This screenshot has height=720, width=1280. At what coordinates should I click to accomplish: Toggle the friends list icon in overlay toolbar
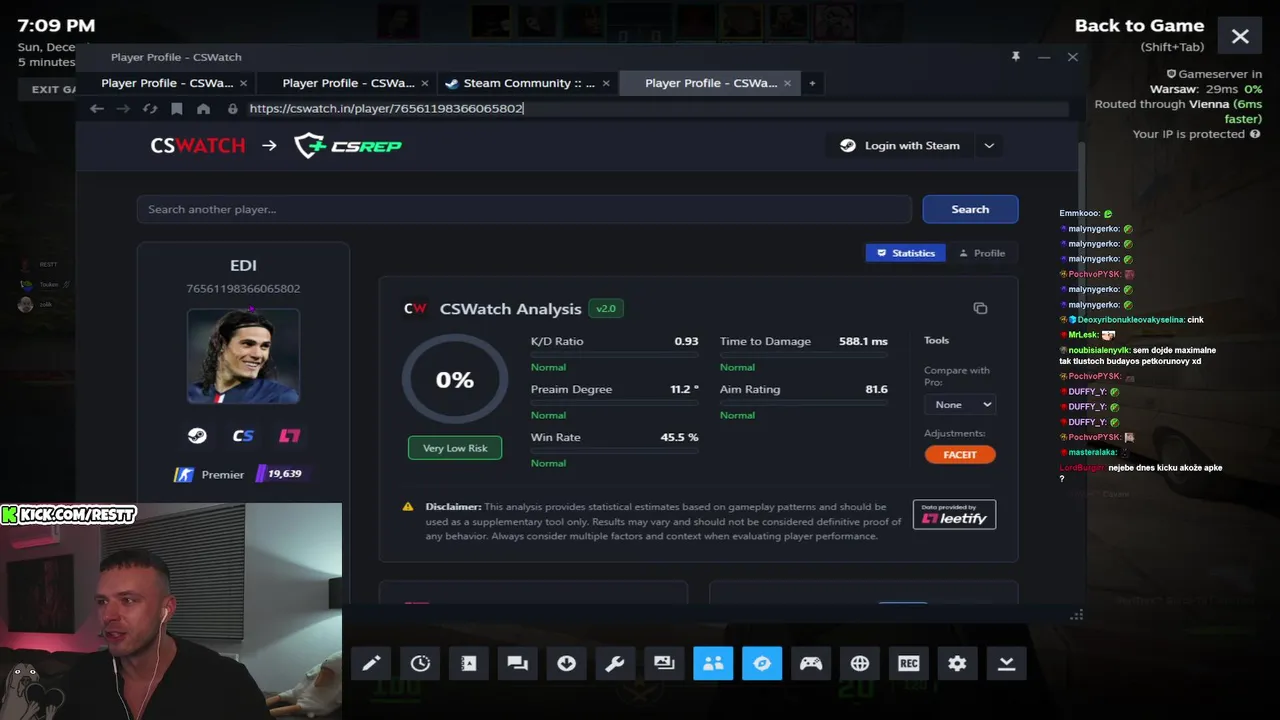click(x=713, y=663)
